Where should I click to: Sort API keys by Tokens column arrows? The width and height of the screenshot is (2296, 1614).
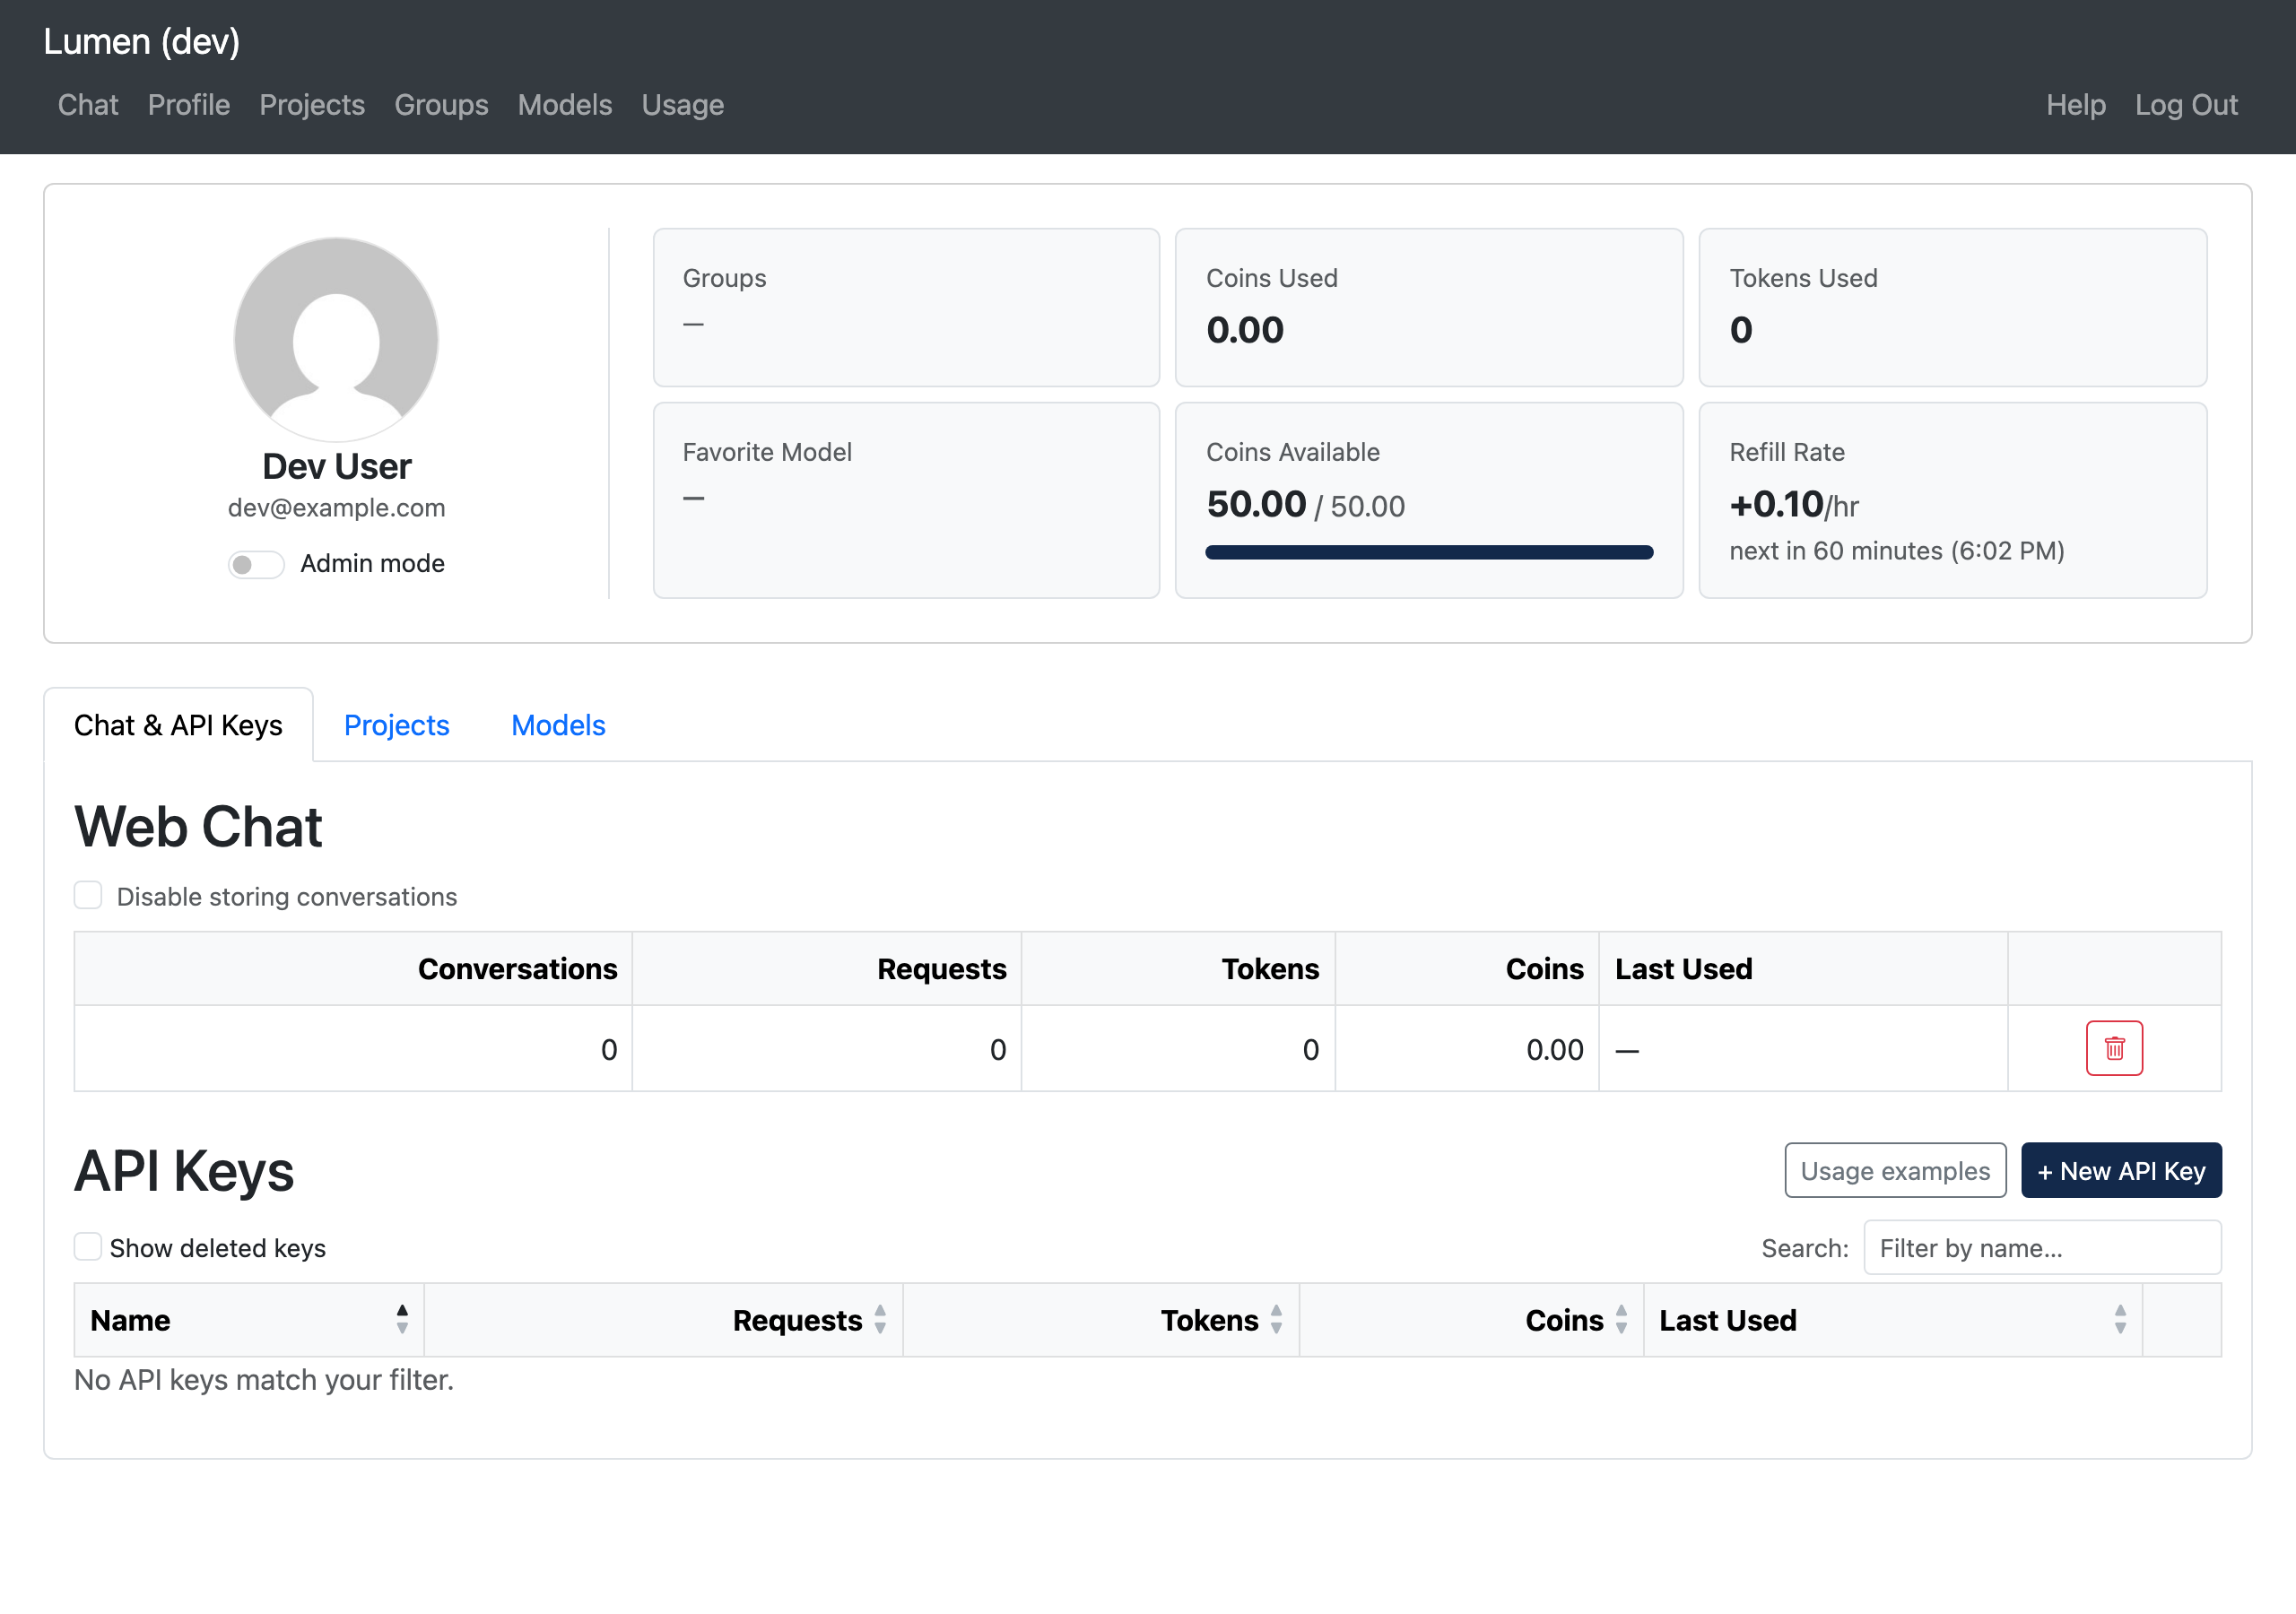[1276, 1320]
